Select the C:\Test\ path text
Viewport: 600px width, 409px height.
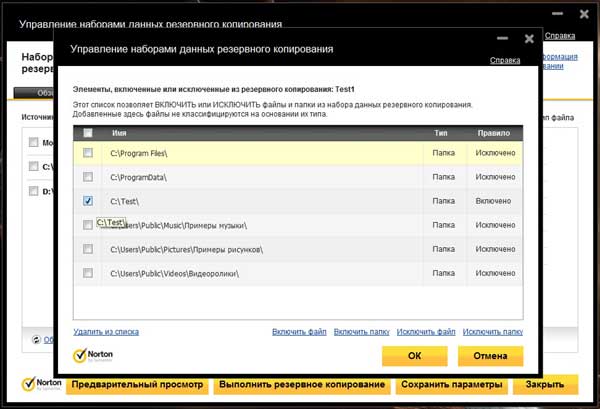124,201
